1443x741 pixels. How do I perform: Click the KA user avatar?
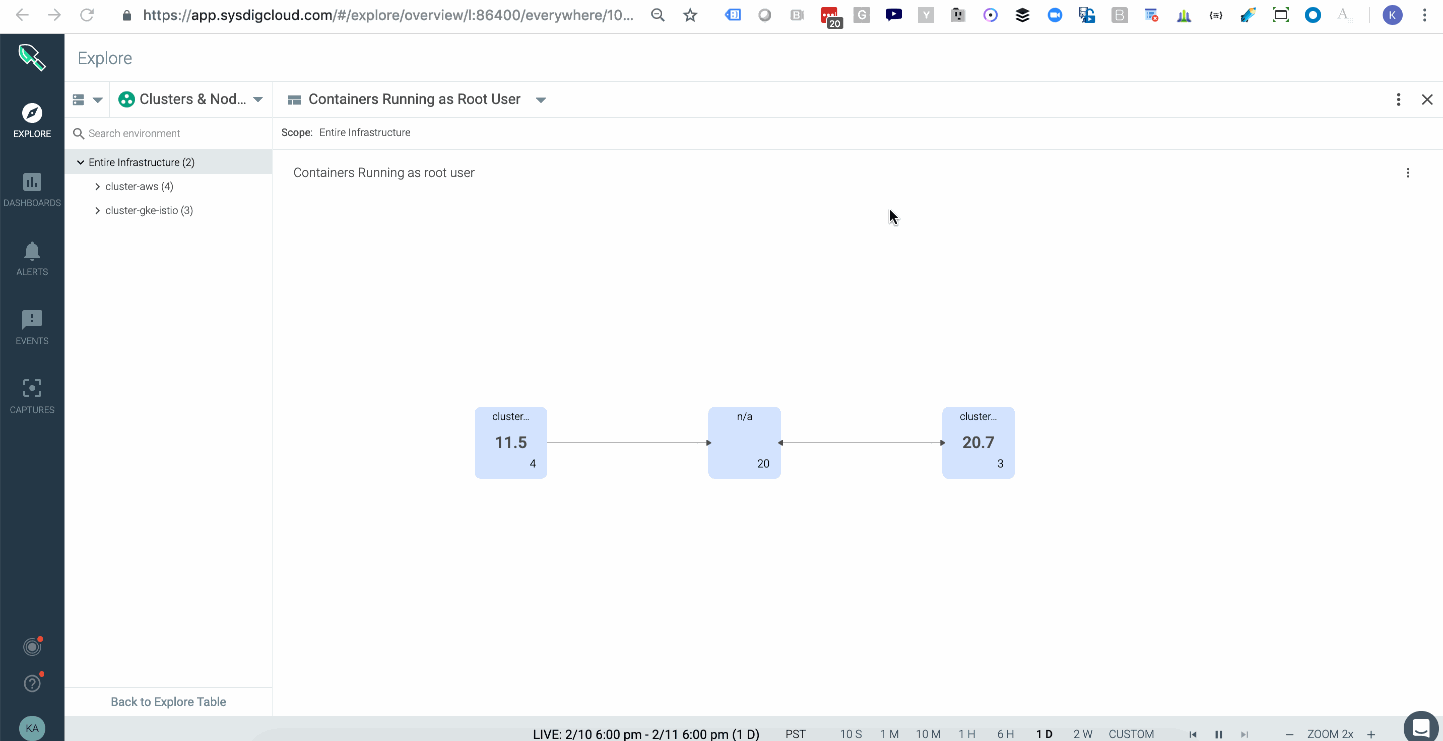(x=32, y=728)
